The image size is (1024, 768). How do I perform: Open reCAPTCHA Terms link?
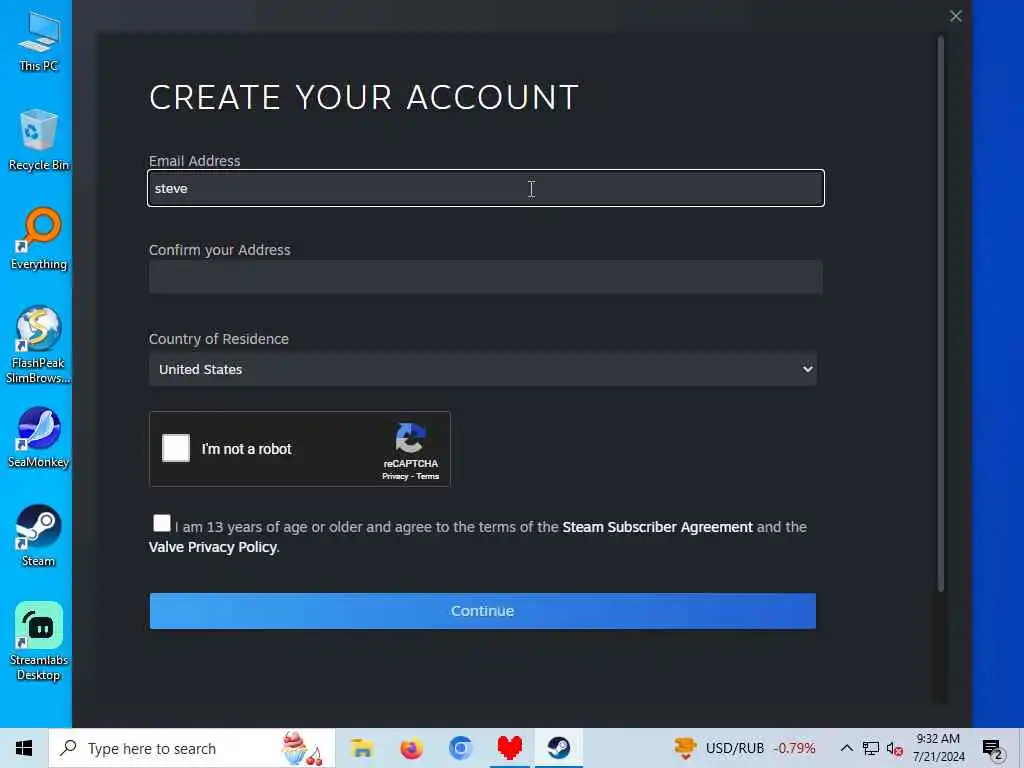pos(428,476)
